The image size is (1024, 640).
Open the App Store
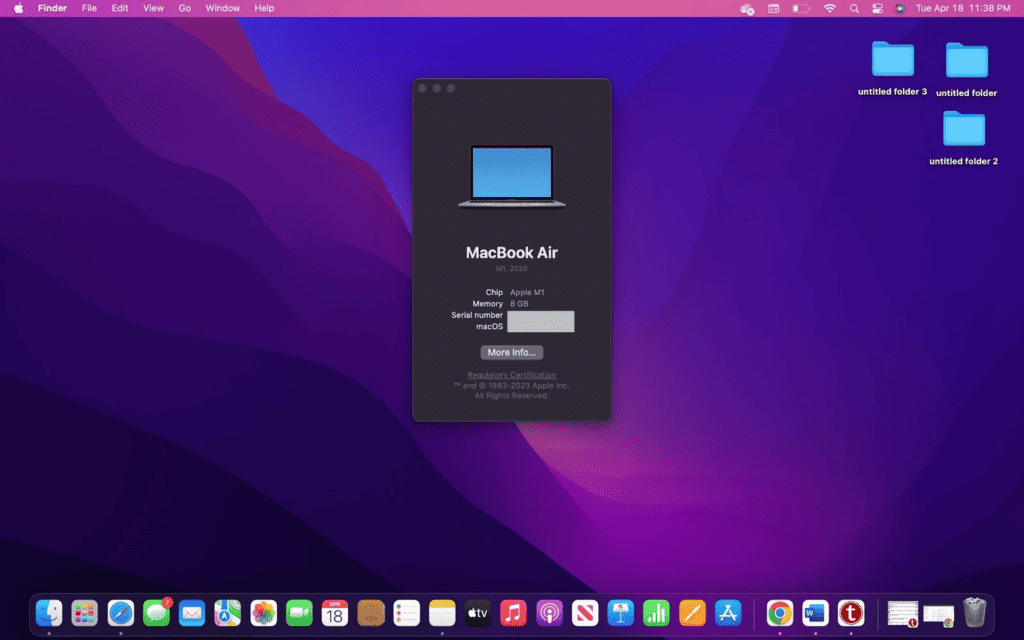point(726,614)
